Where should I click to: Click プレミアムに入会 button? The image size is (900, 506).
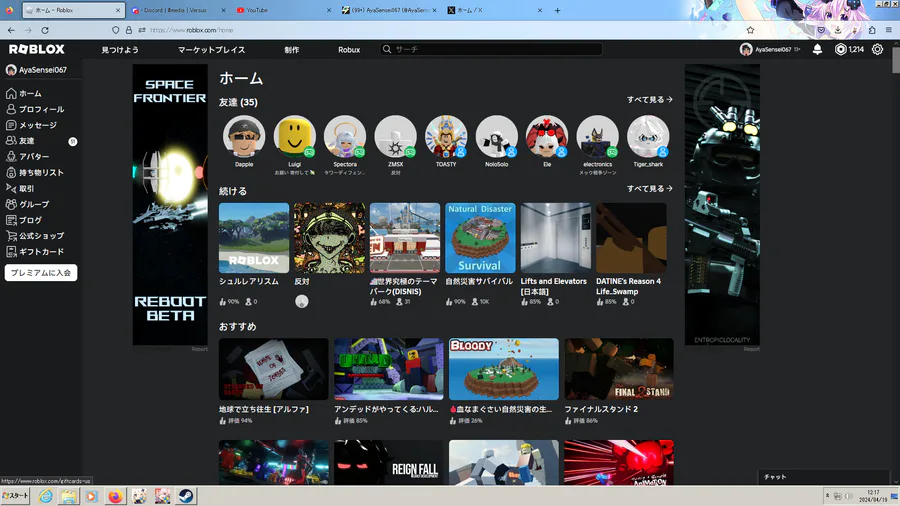(x=41, y=273)
